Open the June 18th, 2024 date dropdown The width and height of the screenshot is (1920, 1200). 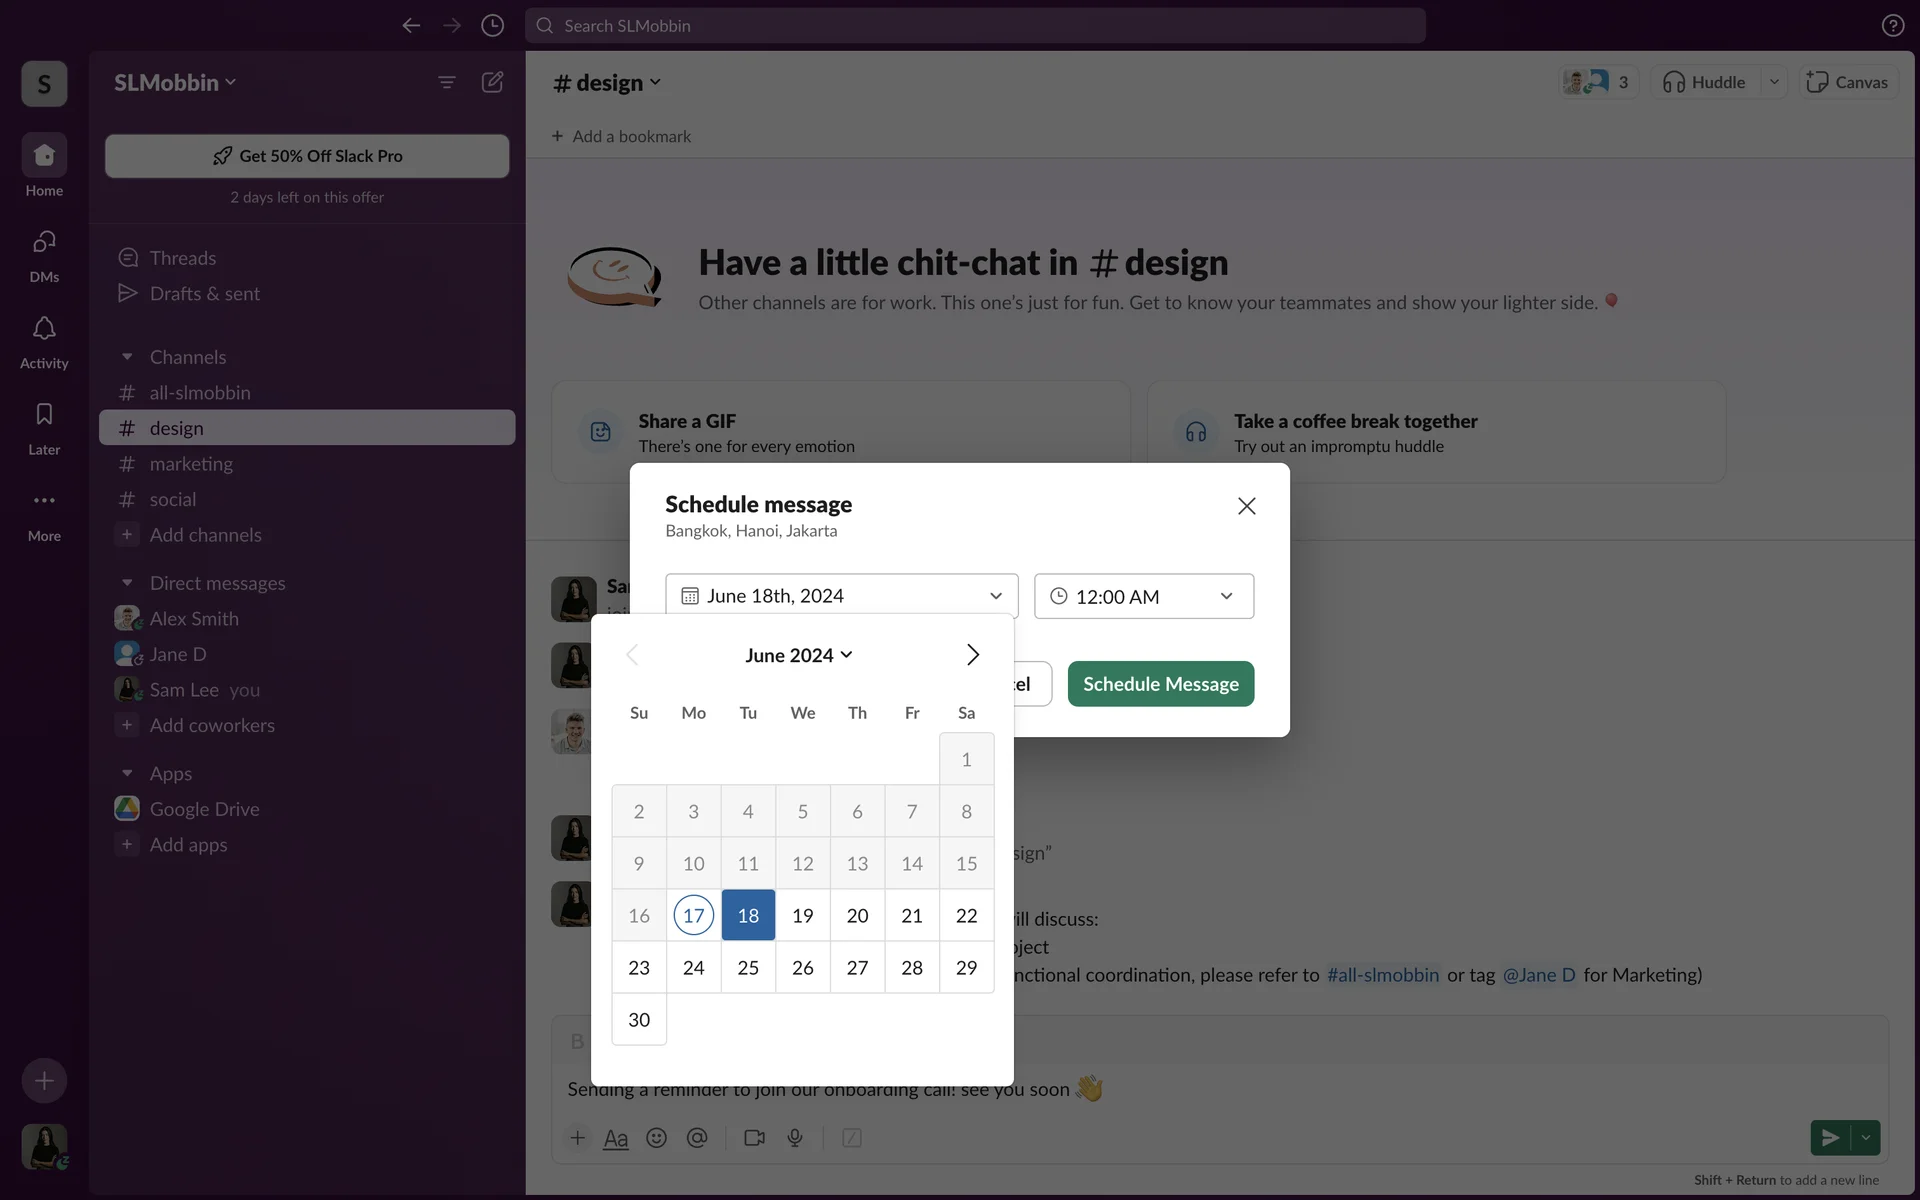pos(841,596)
